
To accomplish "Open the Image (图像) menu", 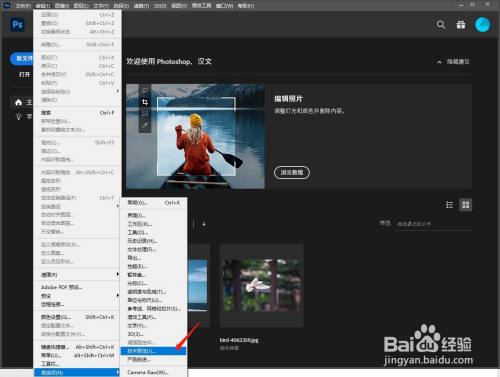I will click(62, 6).
